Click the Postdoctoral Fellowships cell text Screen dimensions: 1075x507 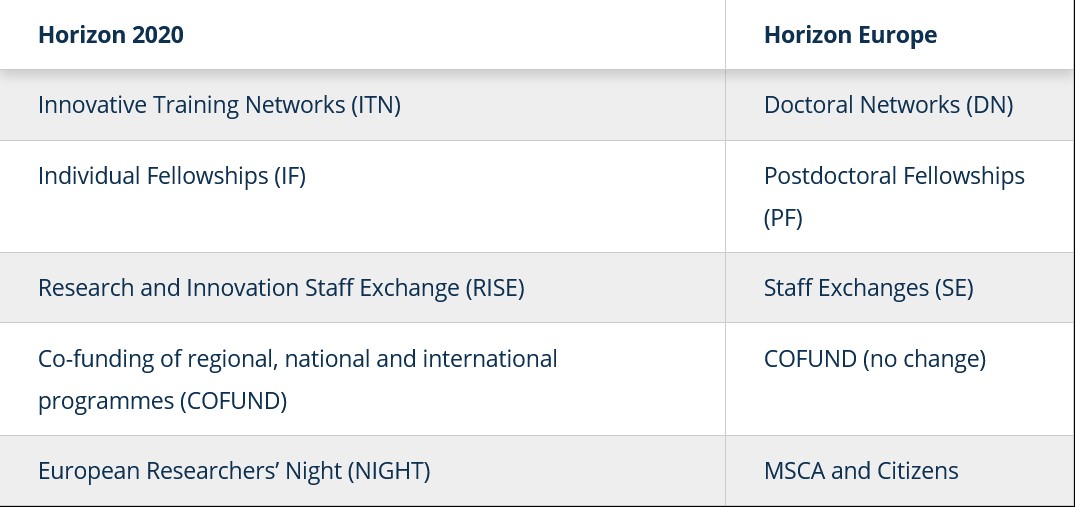click(894, 176)
